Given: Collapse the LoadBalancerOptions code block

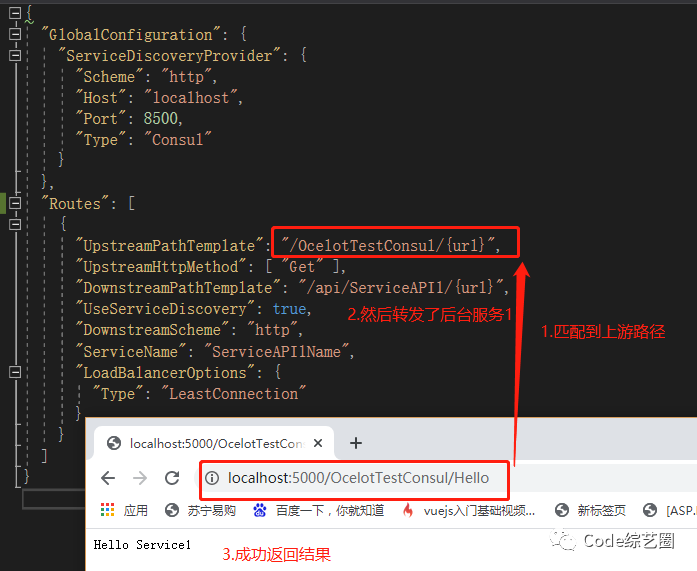Looking at the screenshot, I should pyautogui.click(x=15, y=372).
